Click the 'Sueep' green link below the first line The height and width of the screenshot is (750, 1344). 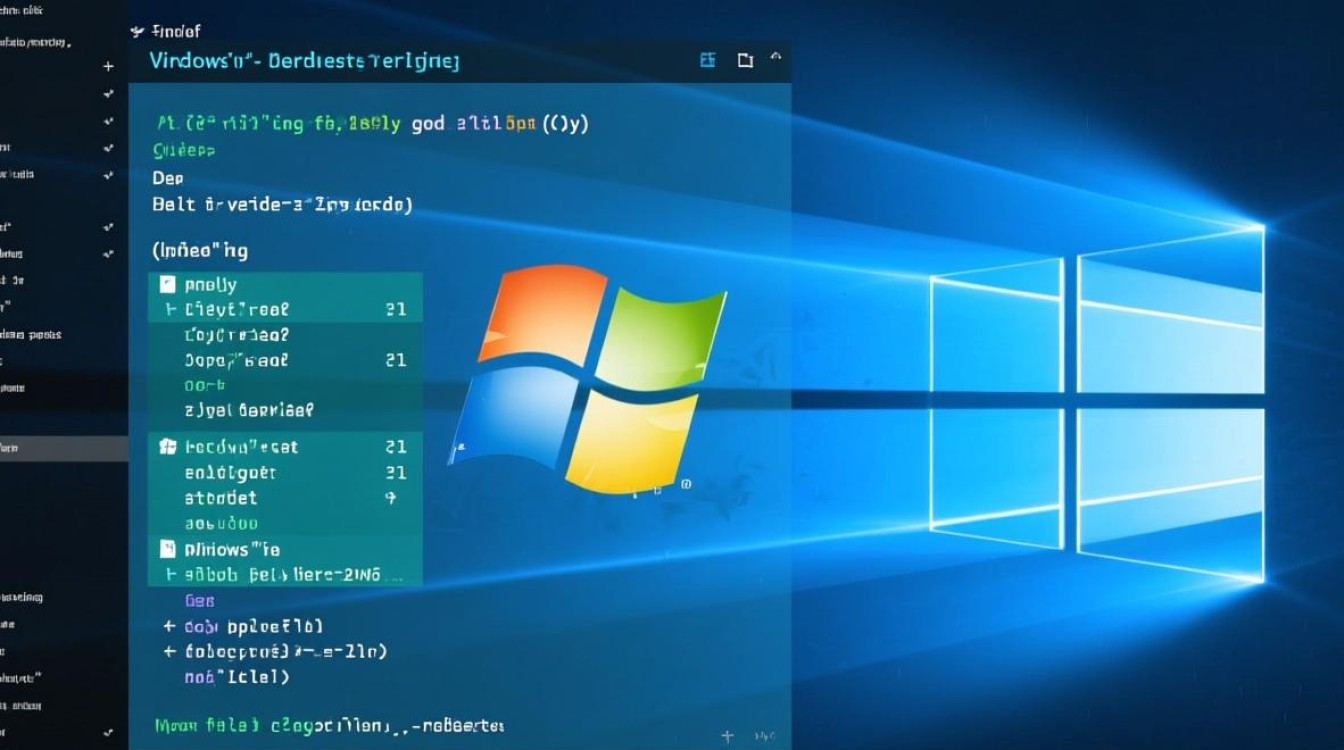[x=185, y=150]
